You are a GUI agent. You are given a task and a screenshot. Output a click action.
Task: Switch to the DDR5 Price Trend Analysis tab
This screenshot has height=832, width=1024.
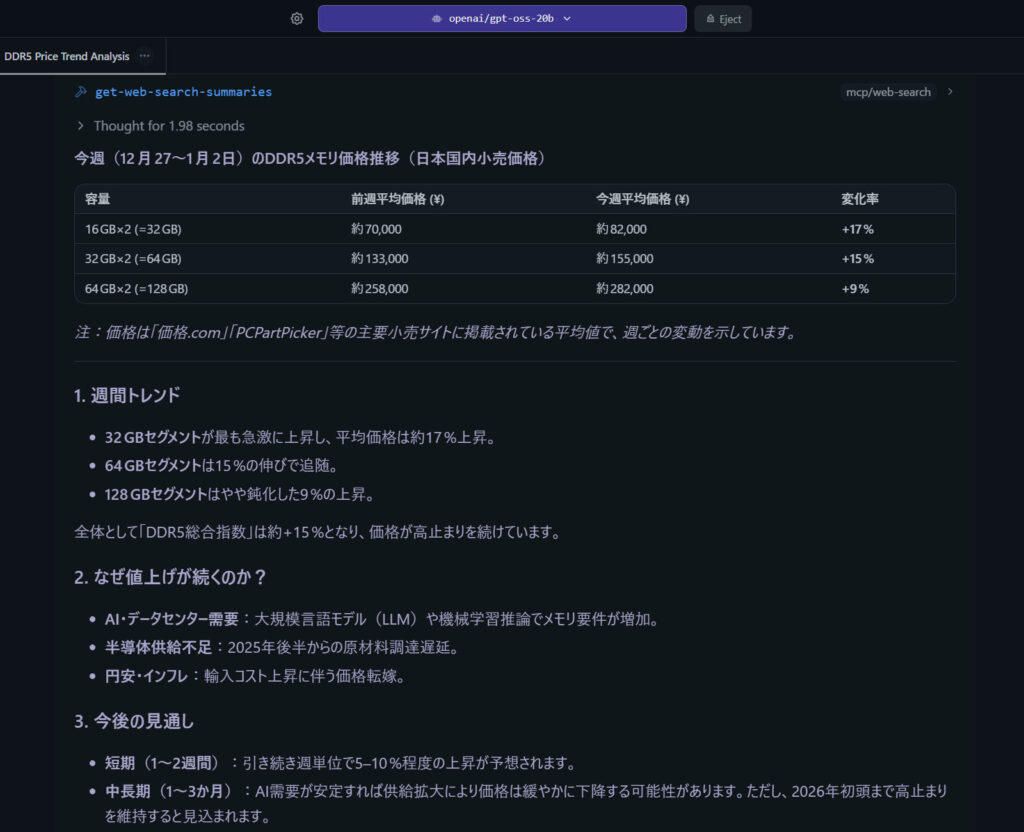pos(66,56)
